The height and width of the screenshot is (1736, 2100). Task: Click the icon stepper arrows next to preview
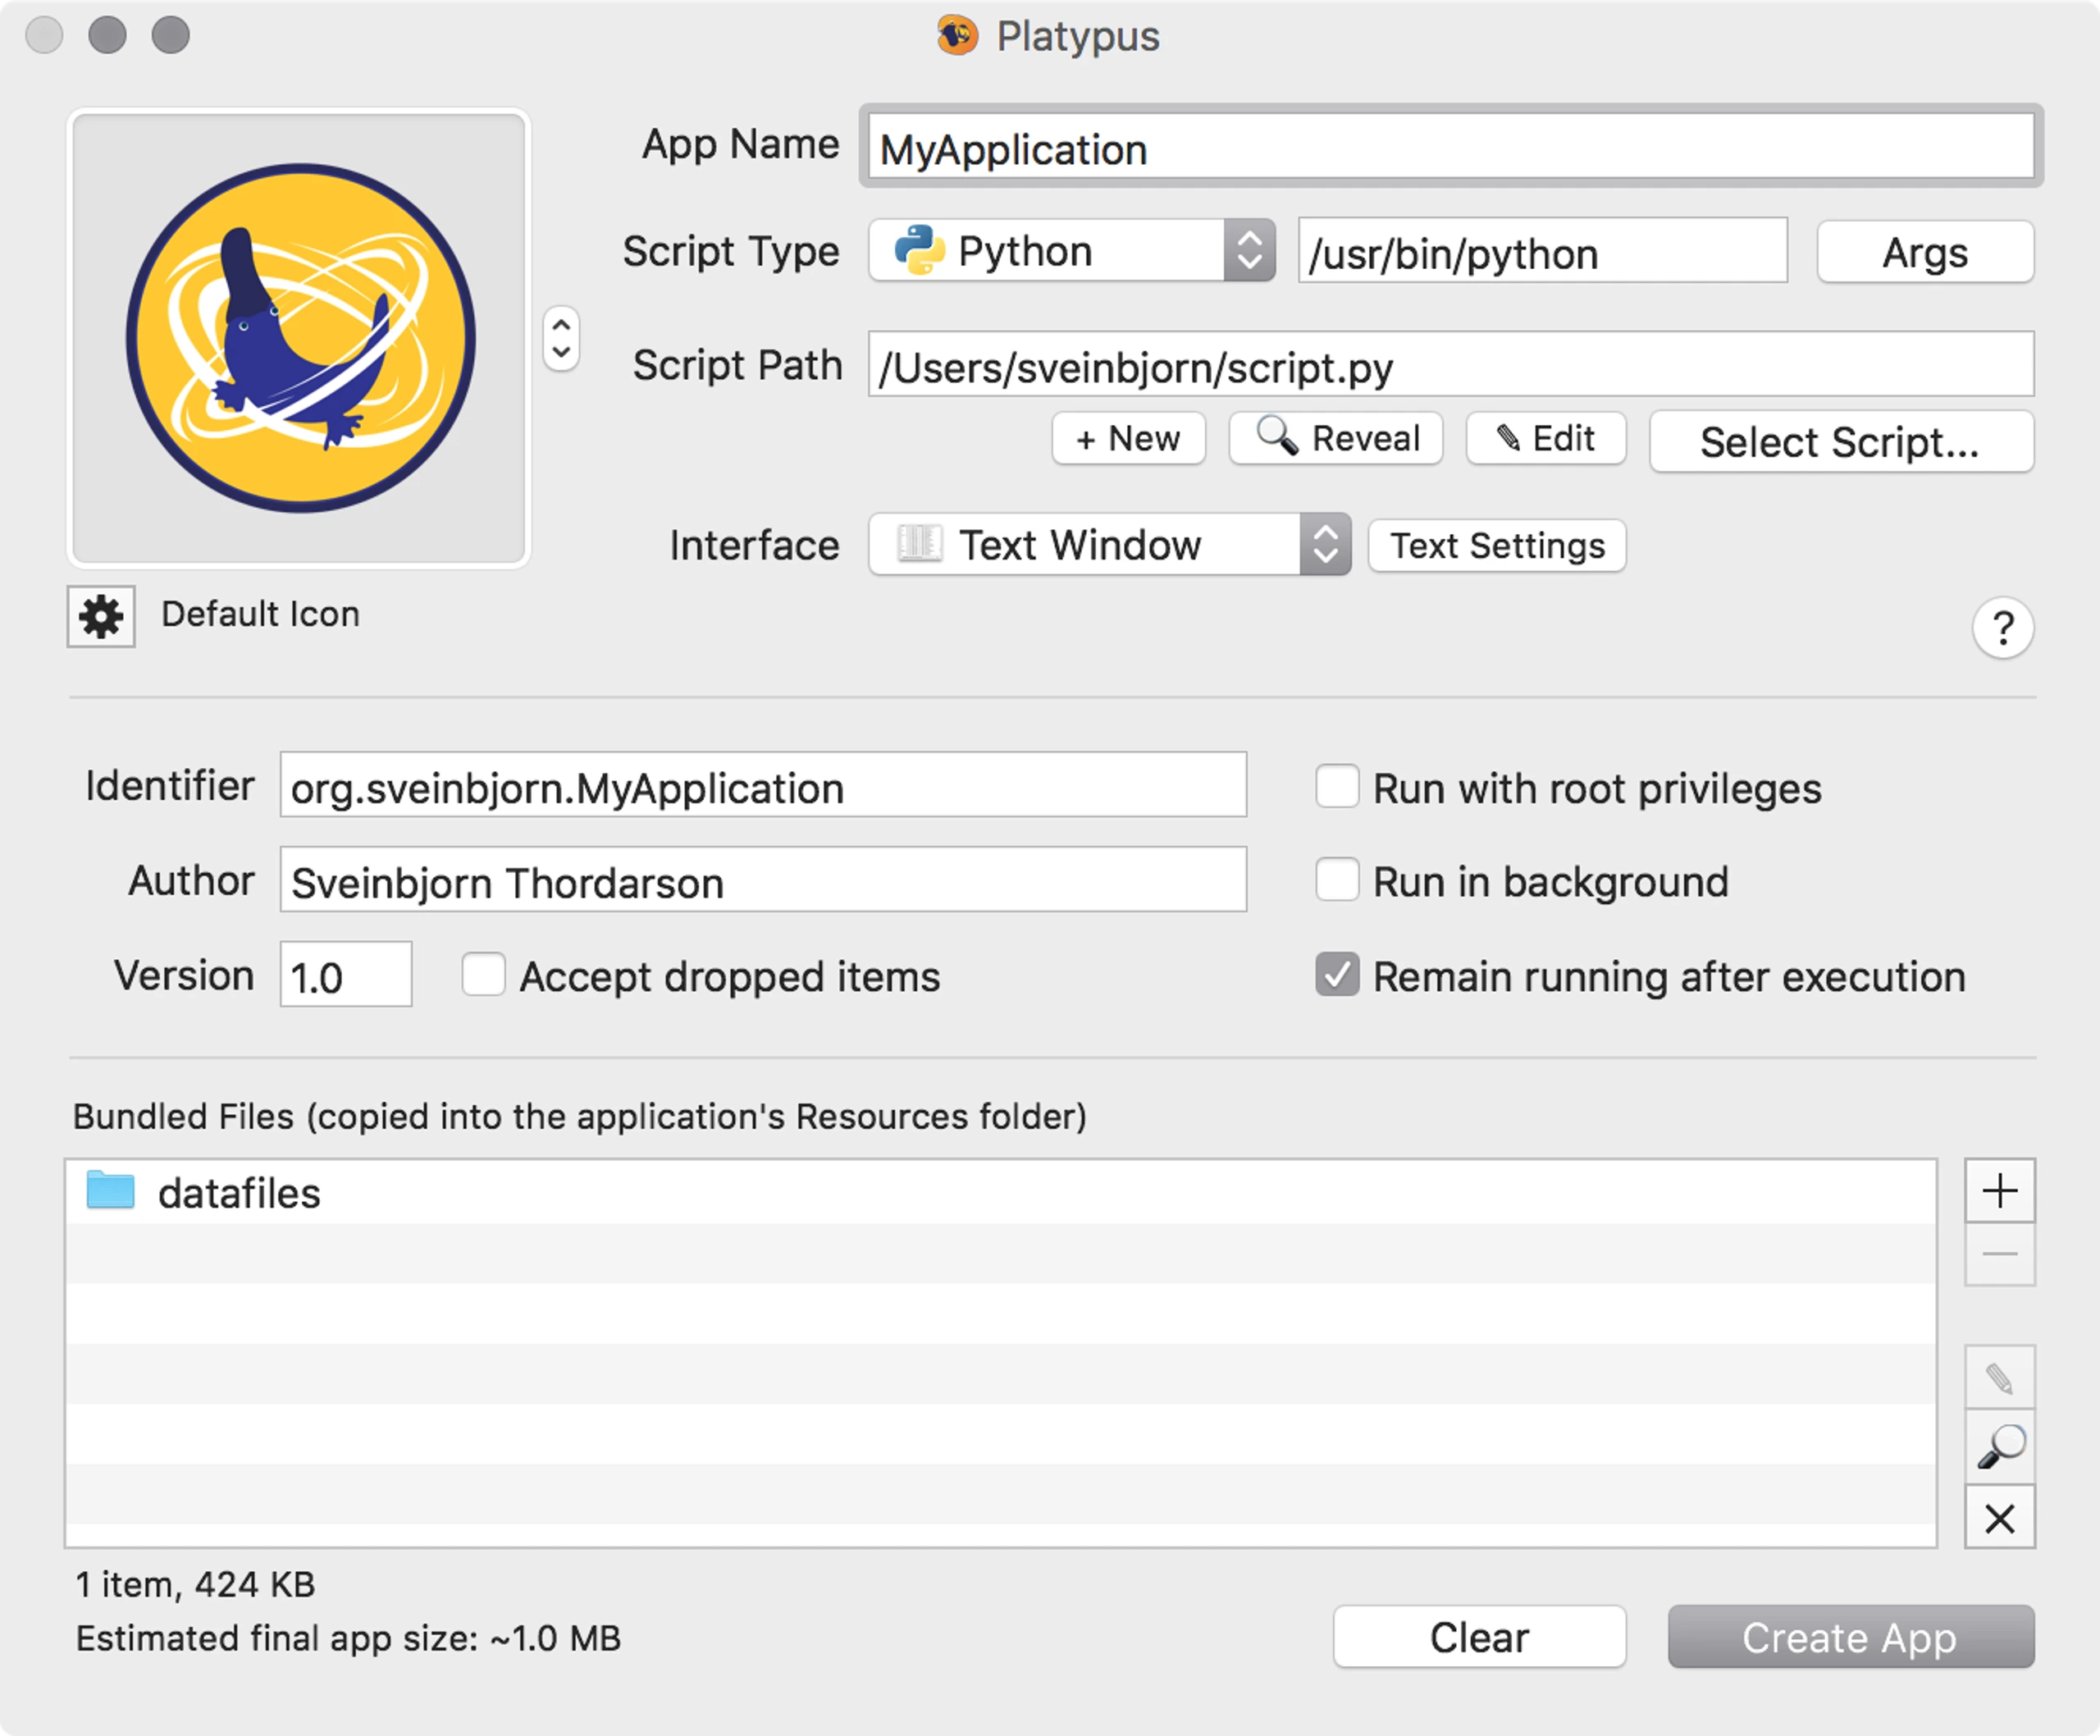click(x=561, y=338)
